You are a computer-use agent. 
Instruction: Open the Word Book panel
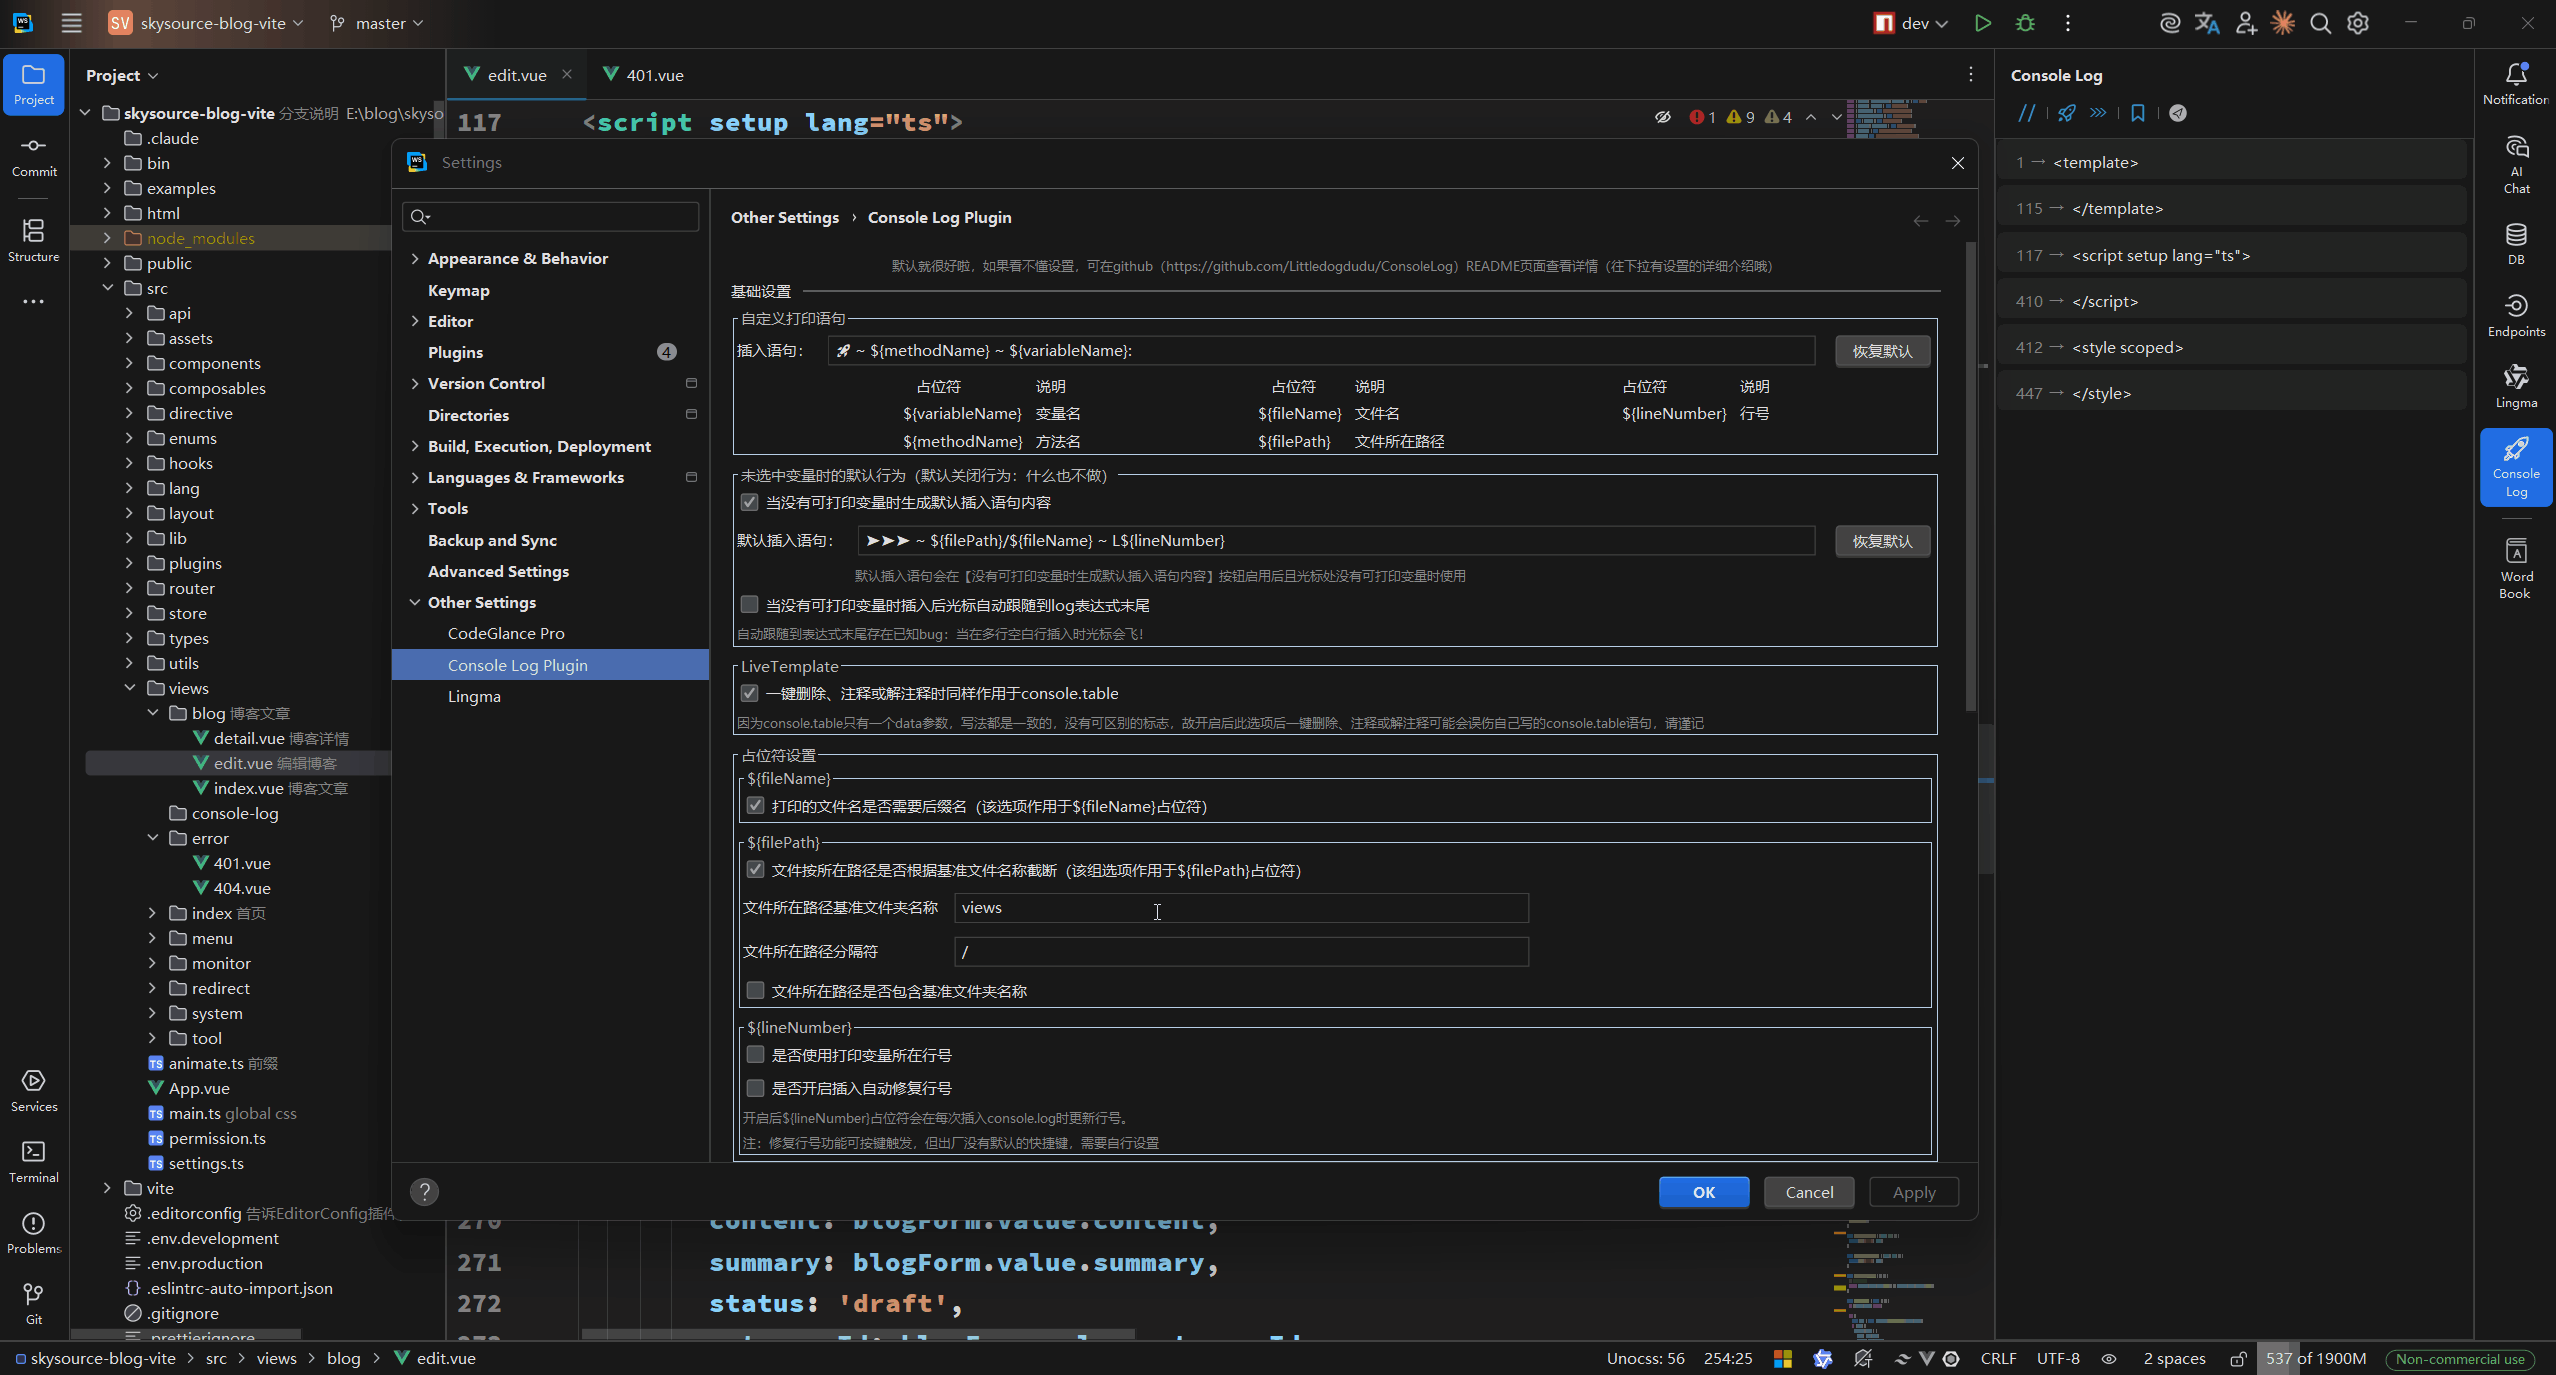tap(2516, 568)
